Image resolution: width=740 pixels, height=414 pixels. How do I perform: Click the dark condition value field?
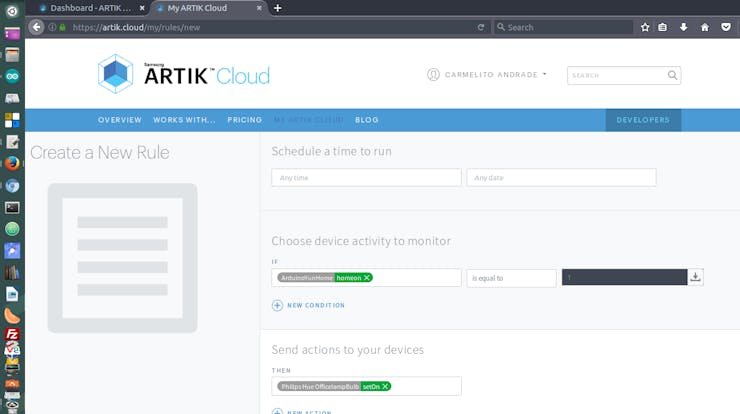[x=624, y=277]
